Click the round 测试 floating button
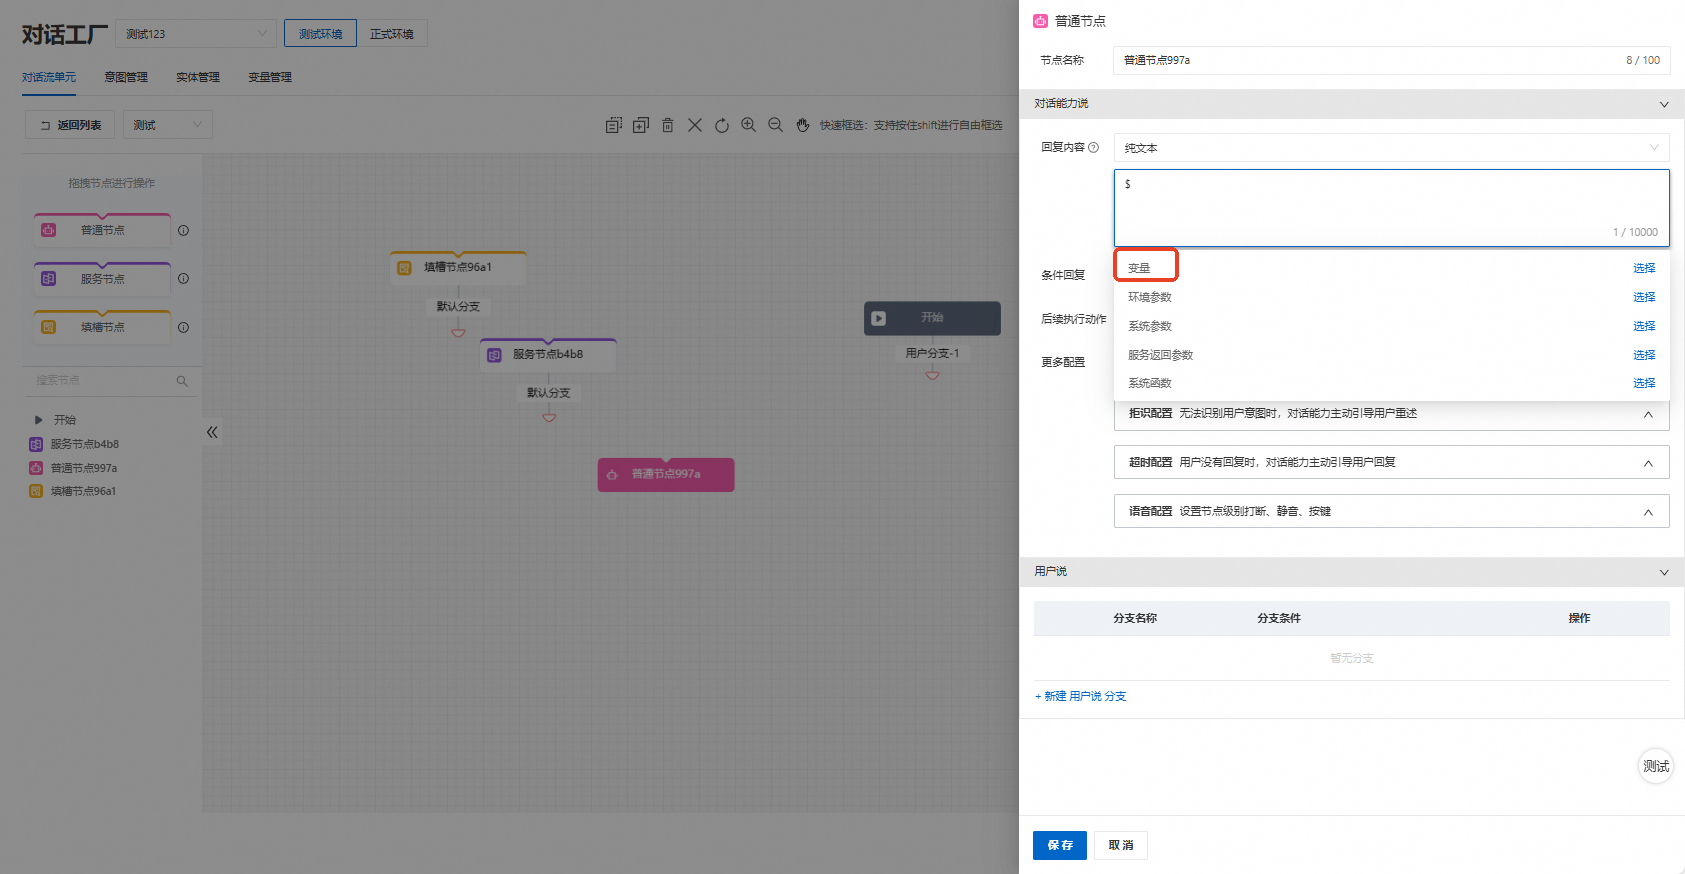This screenshot has width=1685, height=874. (x=1656, y=766)
